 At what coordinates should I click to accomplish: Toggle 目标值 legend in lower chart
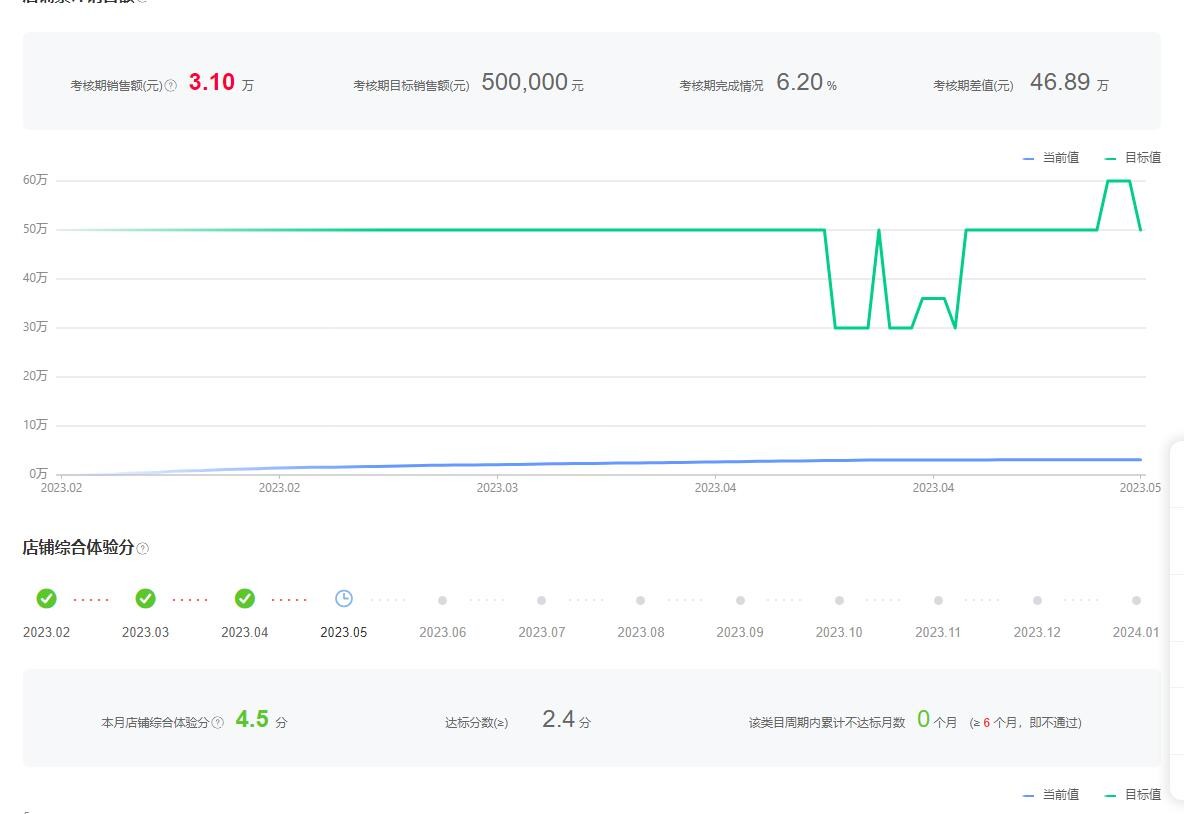1133,794
